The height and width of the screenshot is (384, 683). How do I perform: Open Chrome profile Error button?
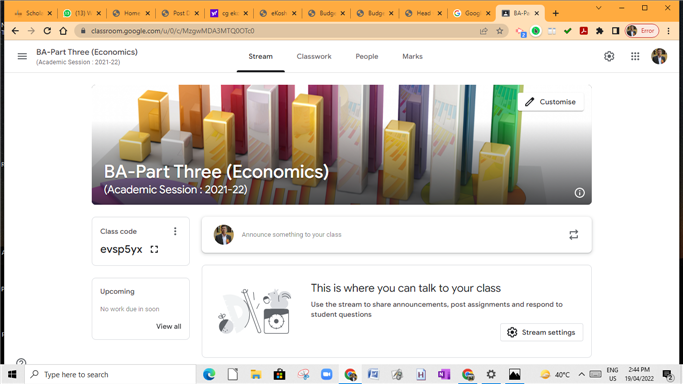coord(642,31)
